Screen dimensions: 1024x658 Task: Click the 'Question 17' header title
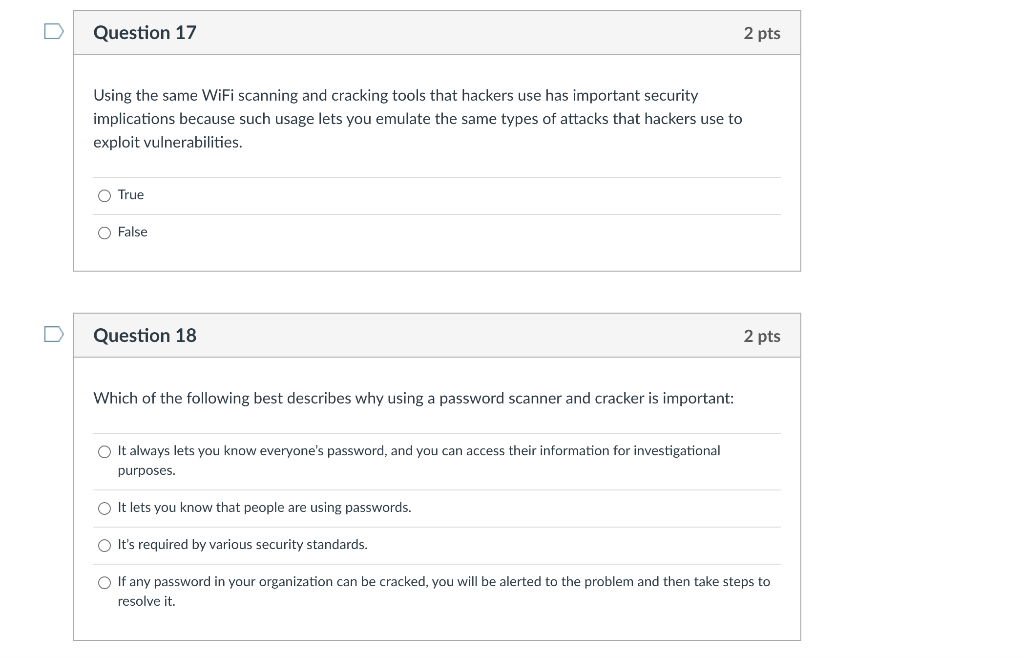pyautogui.click(x=145, y=33)
